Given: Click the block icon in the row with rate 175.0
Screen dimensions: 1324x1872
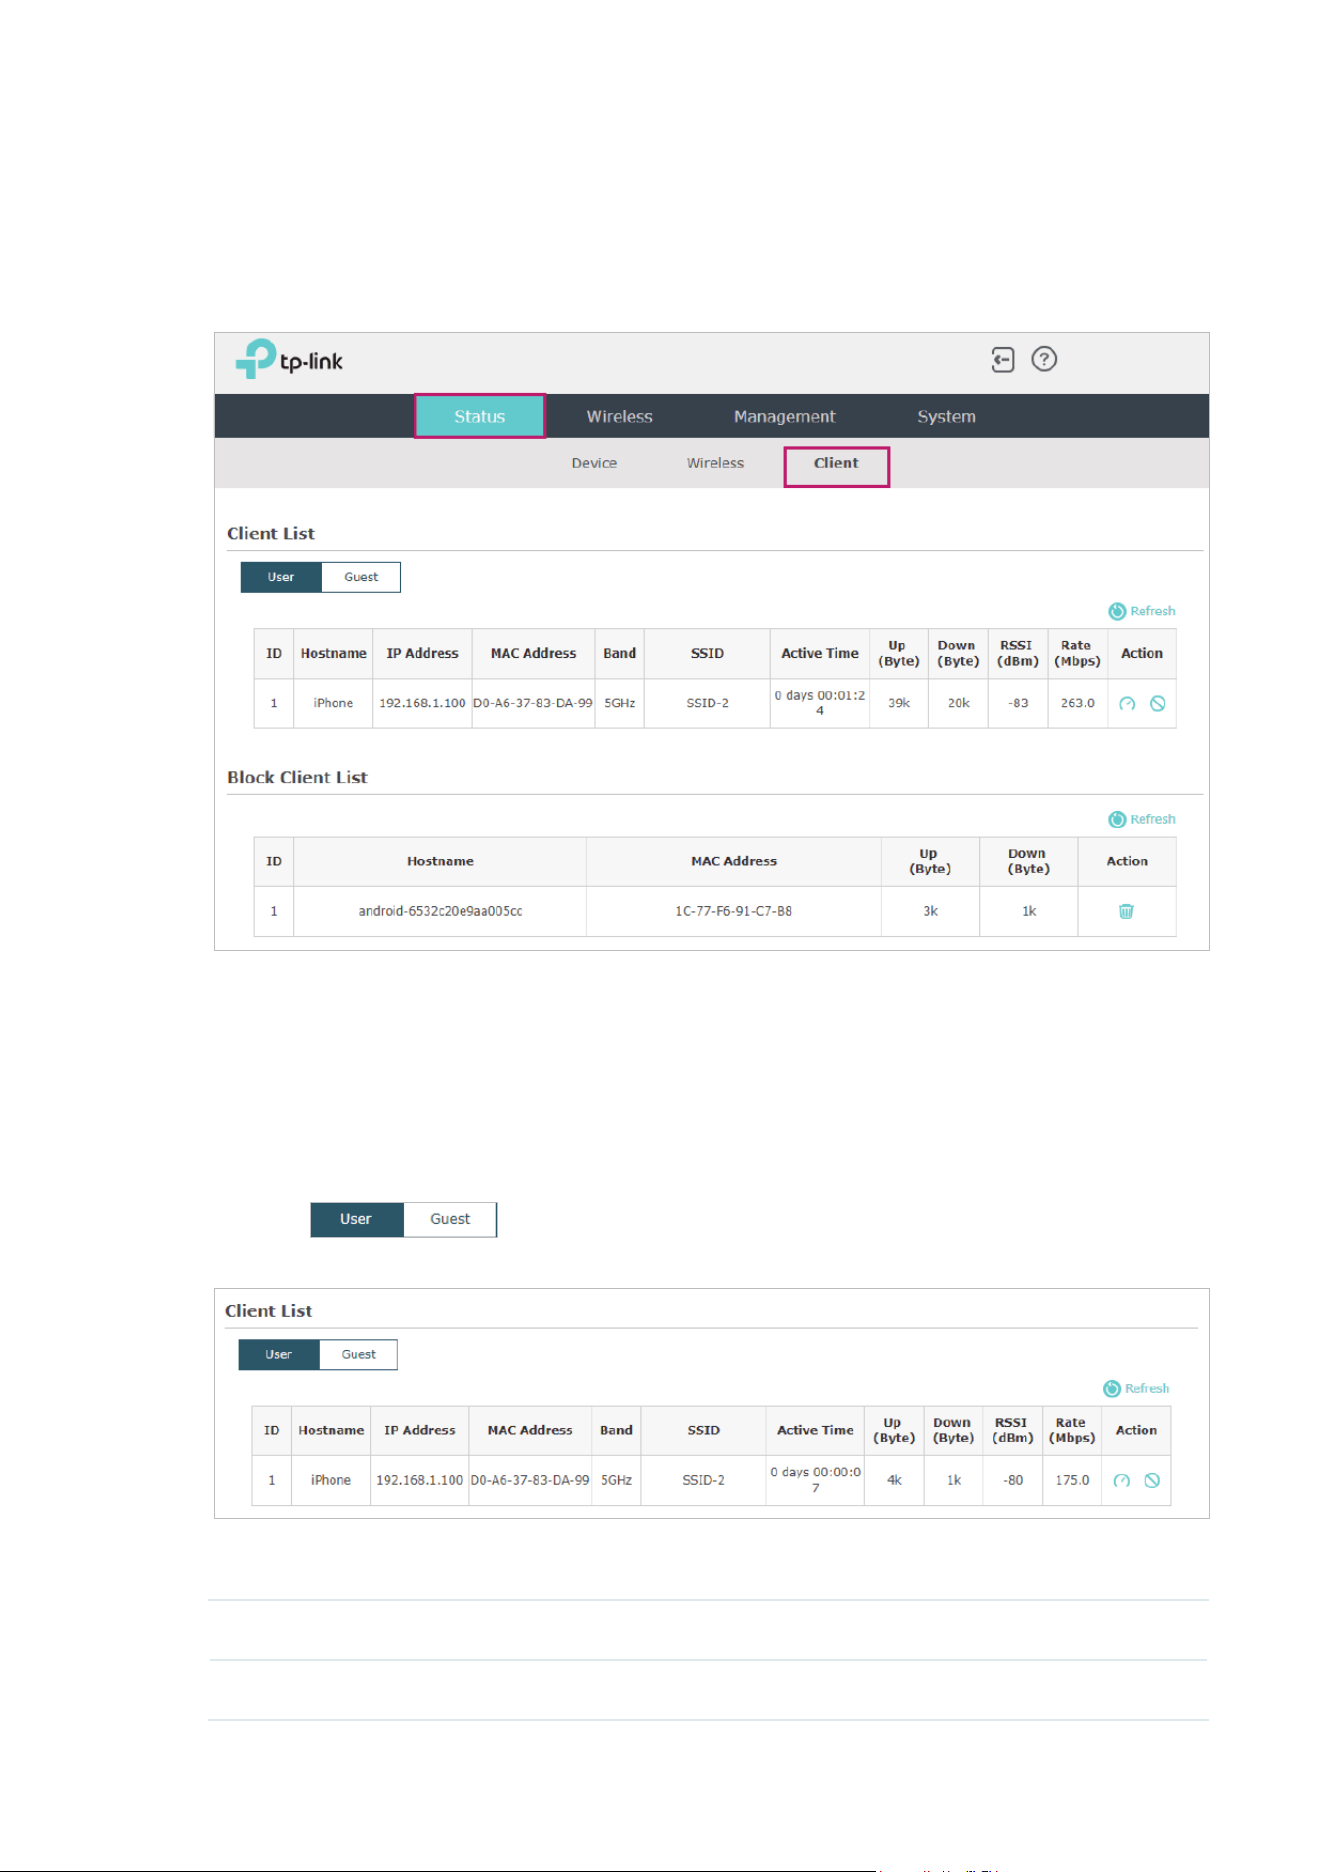Looking at the screenshot, I should click(1152, 1481).
